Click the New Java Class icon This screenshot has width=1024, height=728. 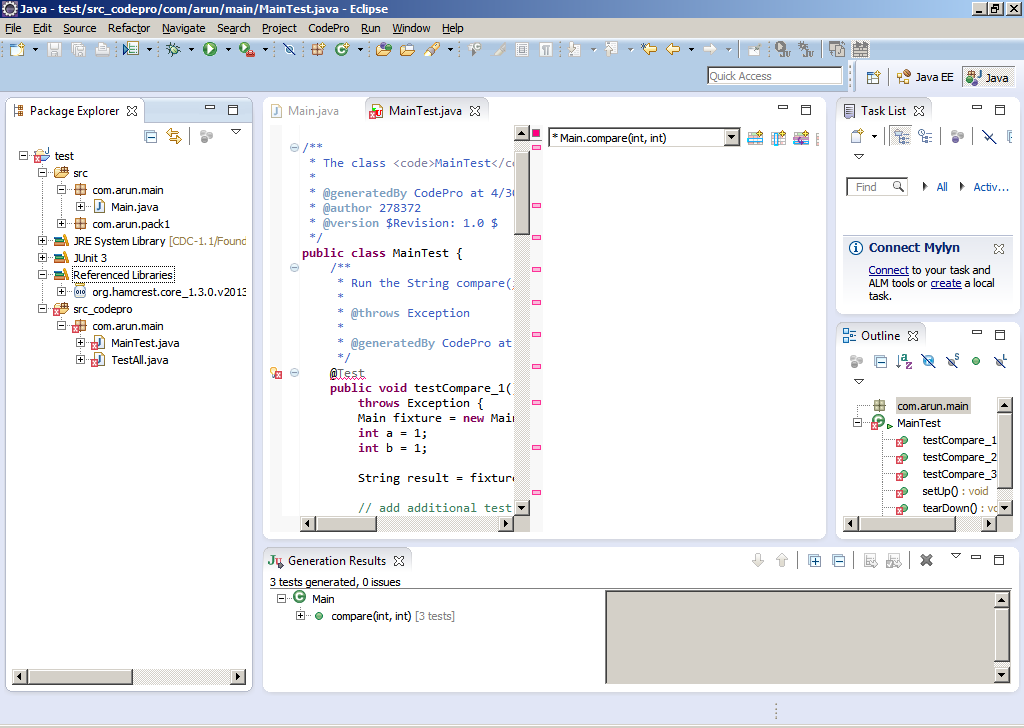342,49
